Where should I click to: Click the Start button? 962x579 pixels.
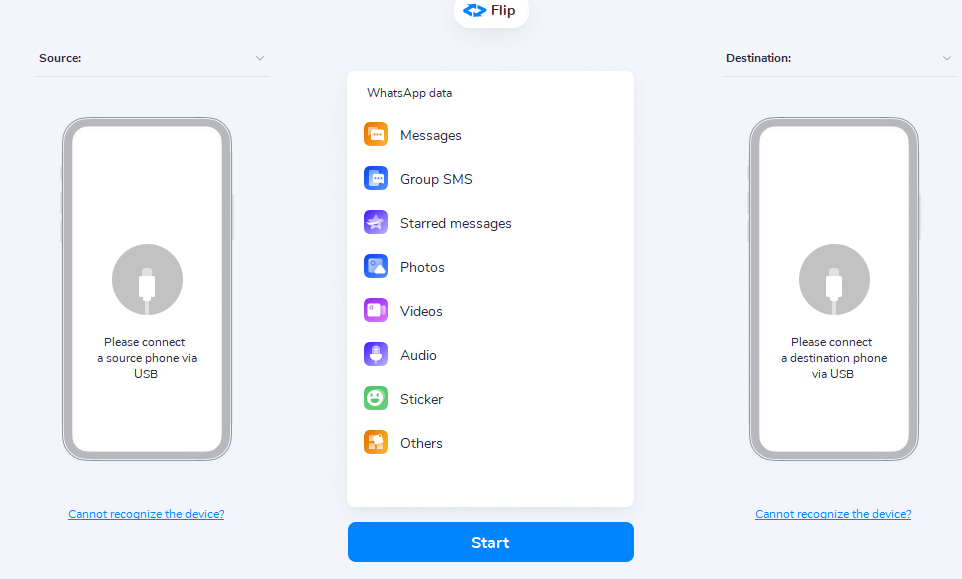[x=491, y=542]
